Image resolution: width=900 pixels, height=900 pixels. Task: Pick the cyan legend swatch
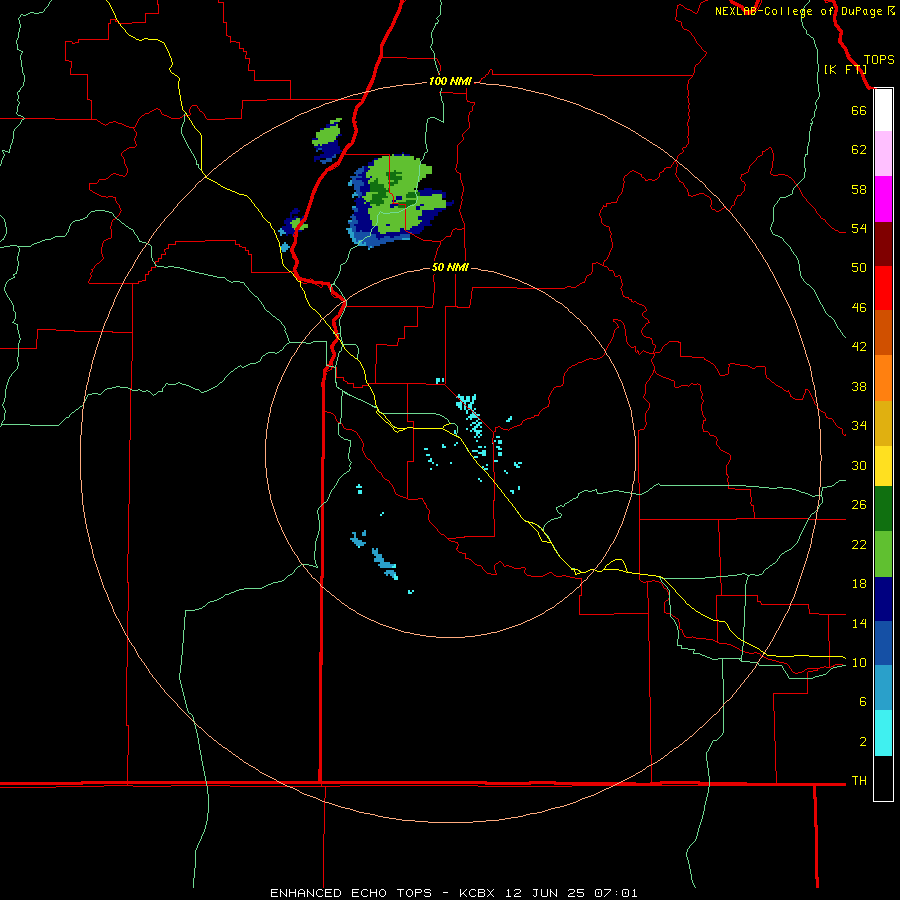pyautogui.click(x=883, y=733)
